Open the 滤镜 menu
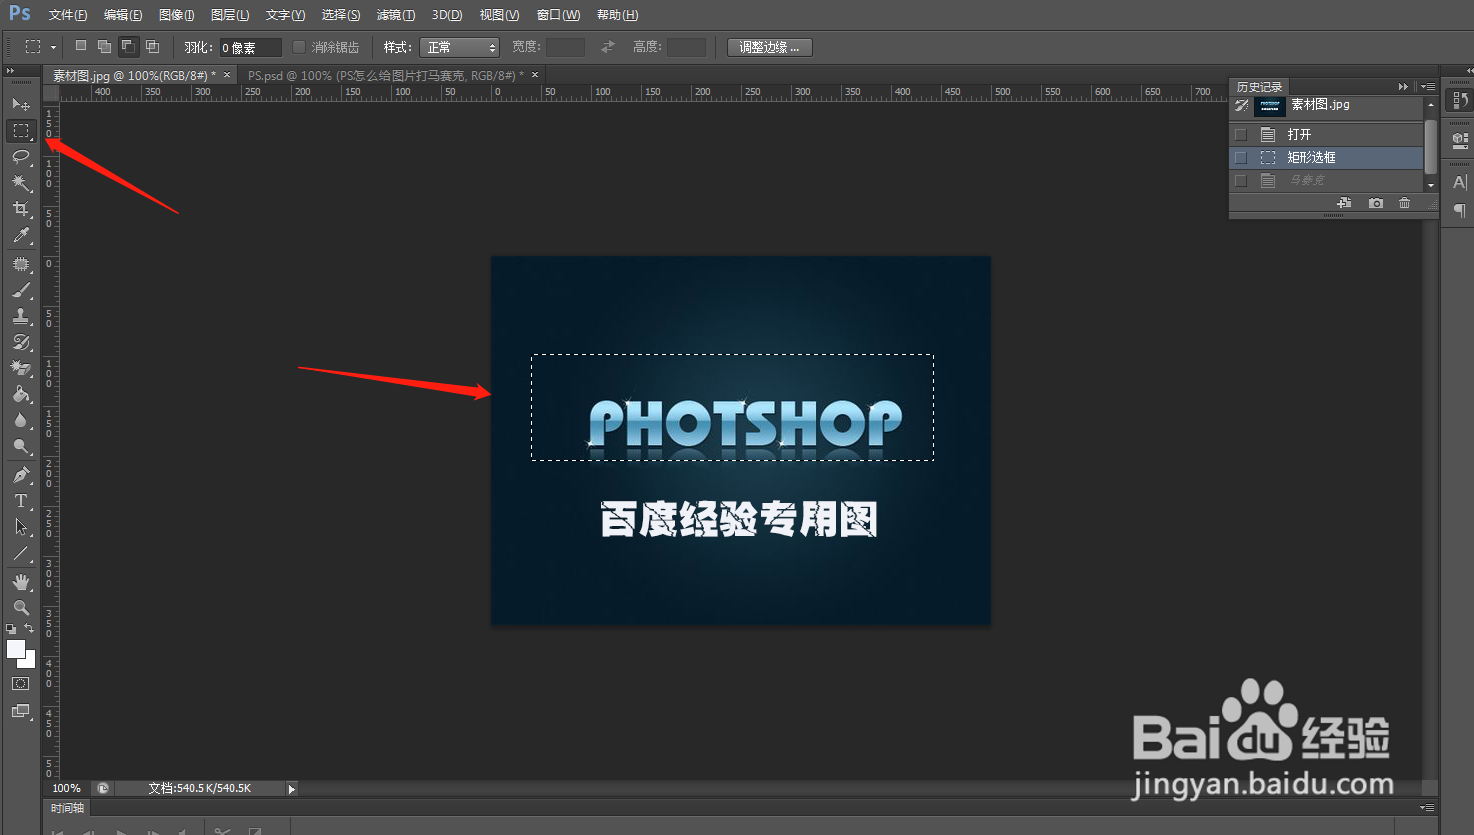 coord(396,14)
